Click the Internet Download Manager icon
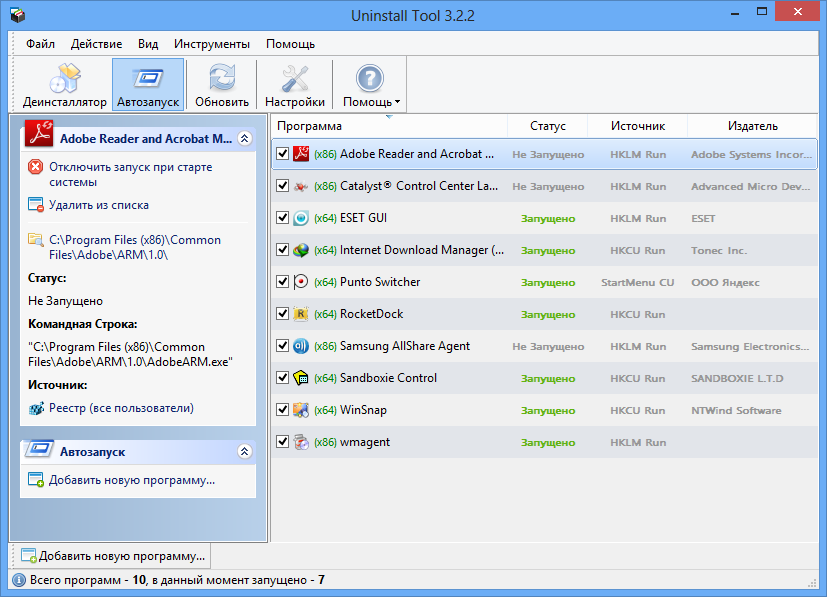The image size is (827, 597). click(301, 250)
